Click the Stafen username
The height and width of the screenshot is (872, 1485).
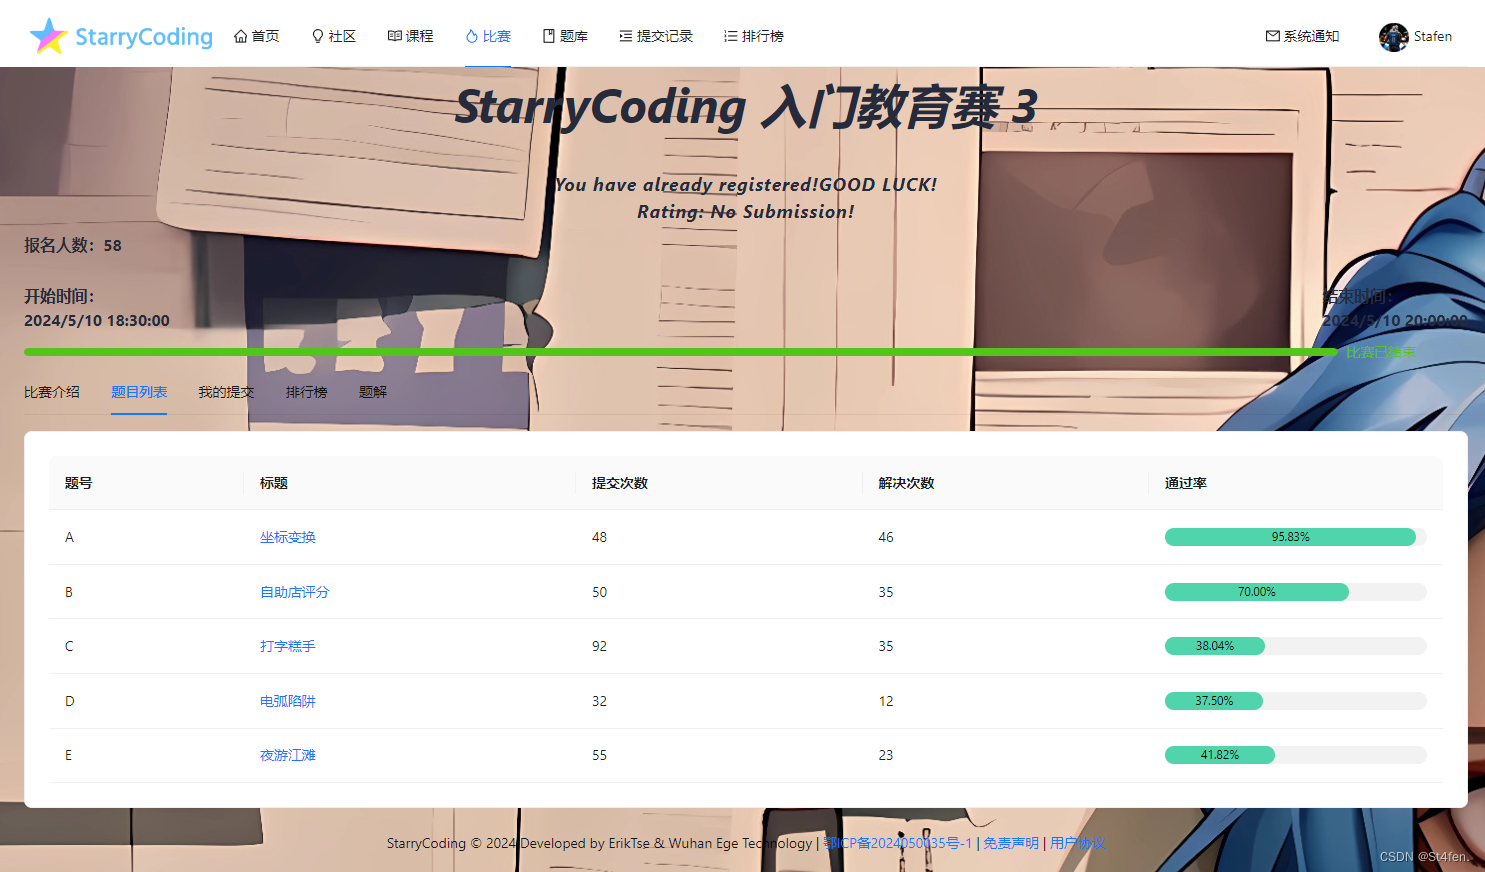click(1433, 36)
